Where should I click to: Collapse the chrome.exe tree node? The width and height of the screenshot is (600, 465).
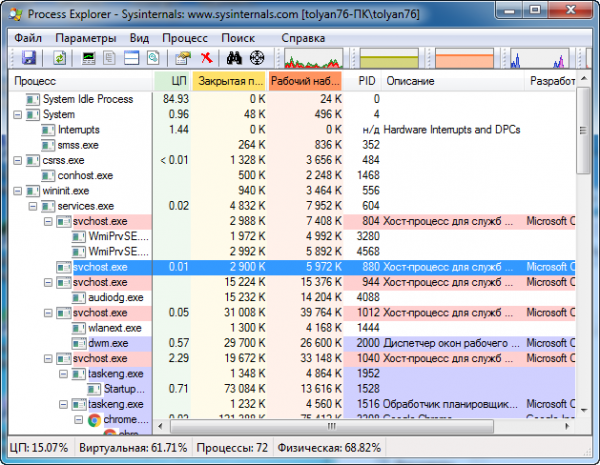tap(79, 420)
